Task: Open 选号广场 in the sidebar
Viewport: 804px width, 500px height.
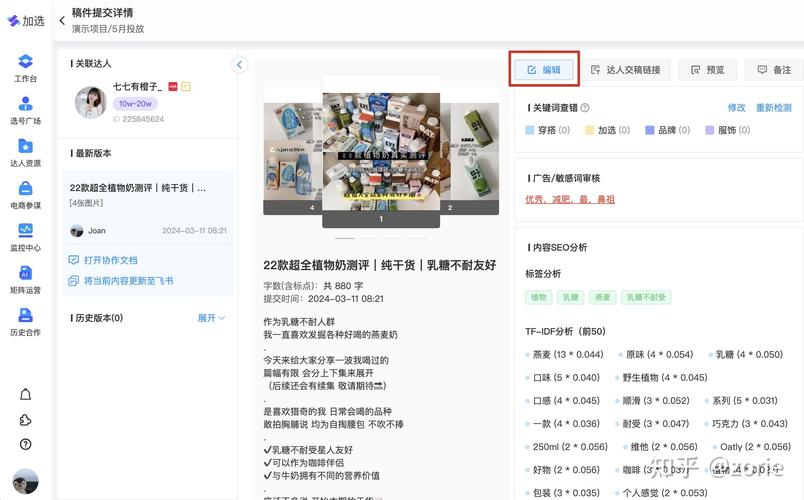Action: 25,110
